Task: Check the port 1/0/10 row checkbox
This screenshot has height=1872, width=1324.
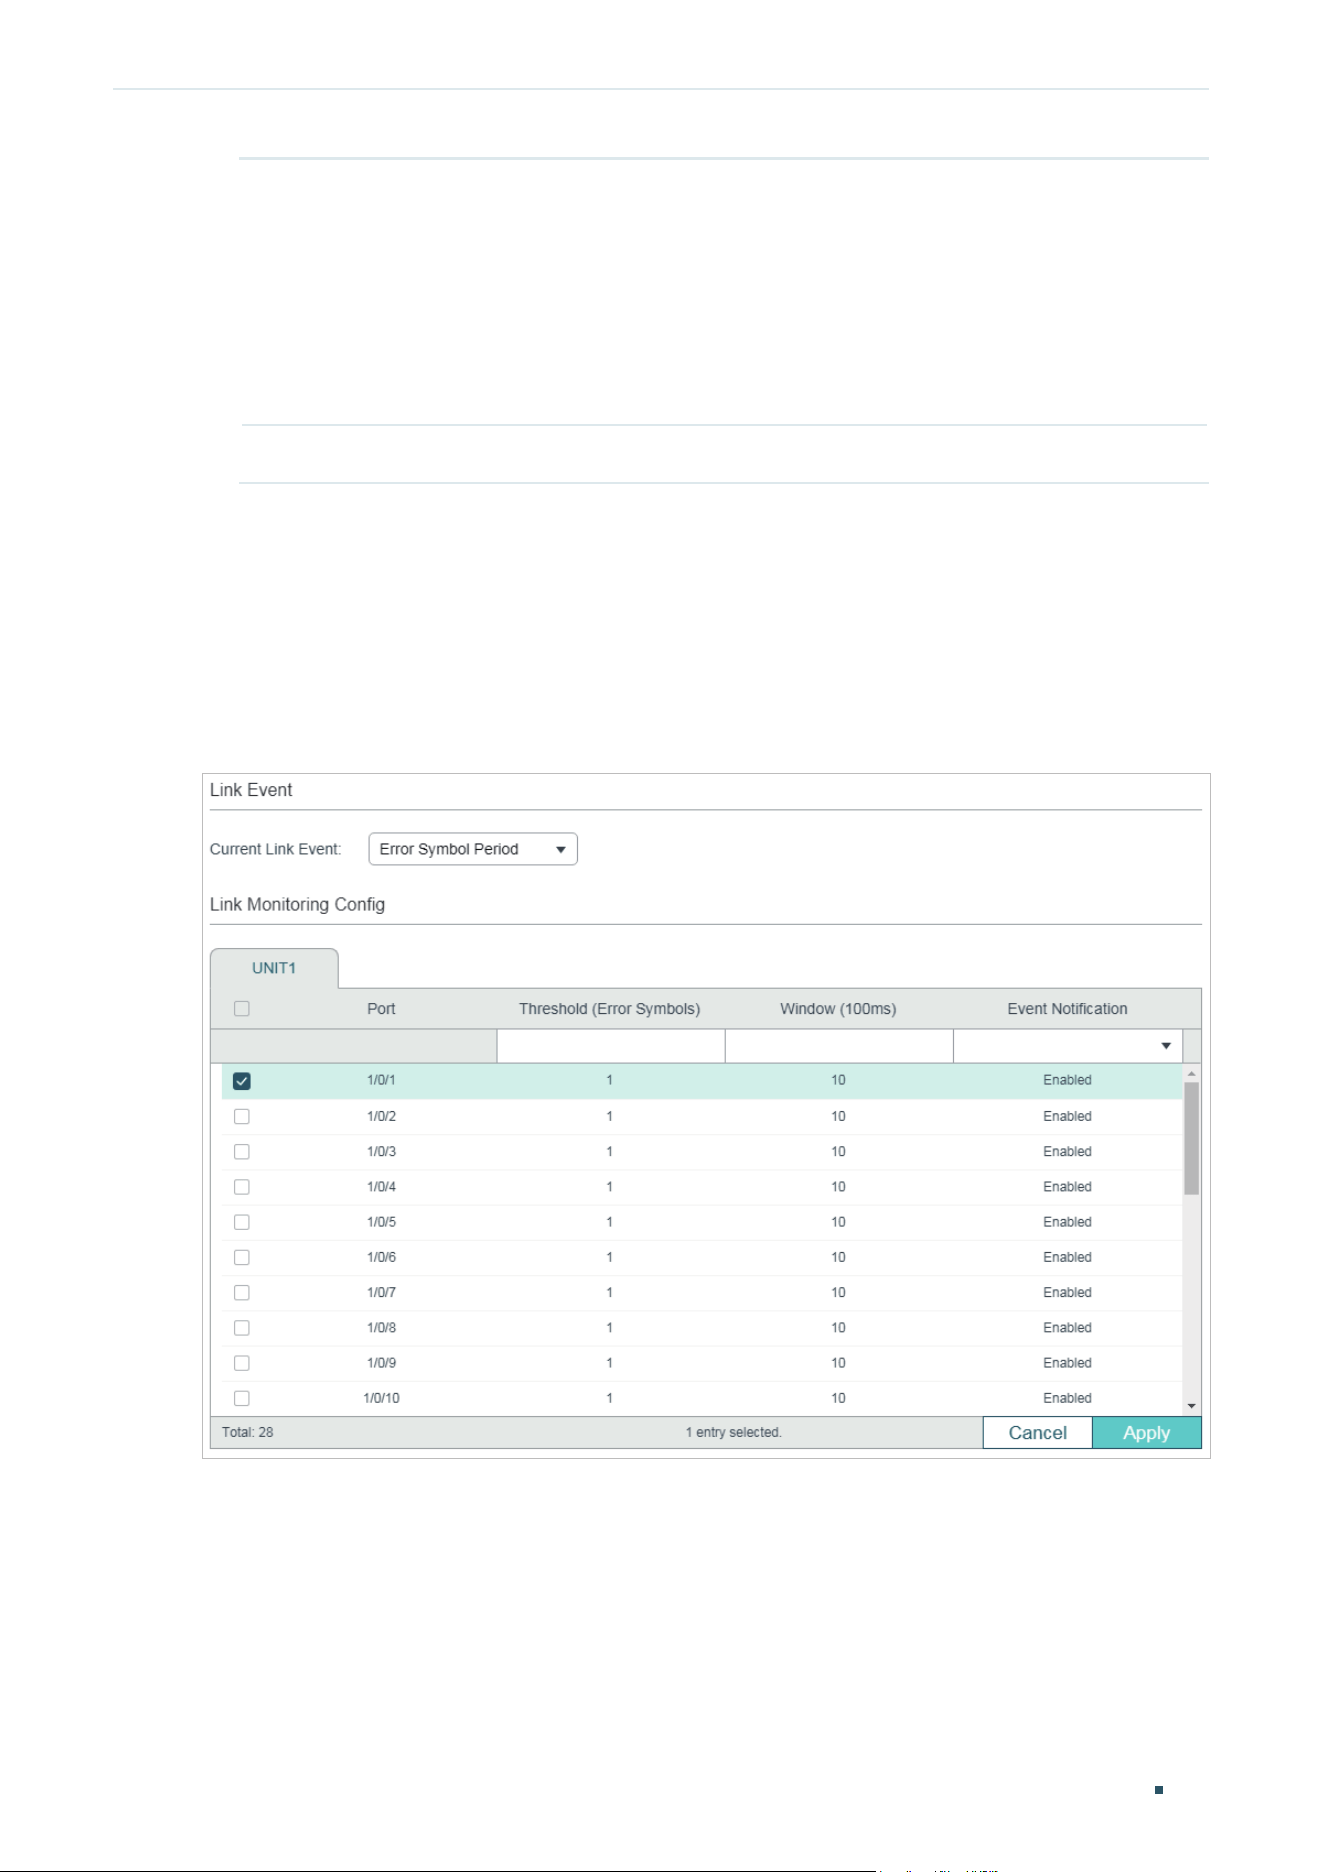Action: point(242,1398)
